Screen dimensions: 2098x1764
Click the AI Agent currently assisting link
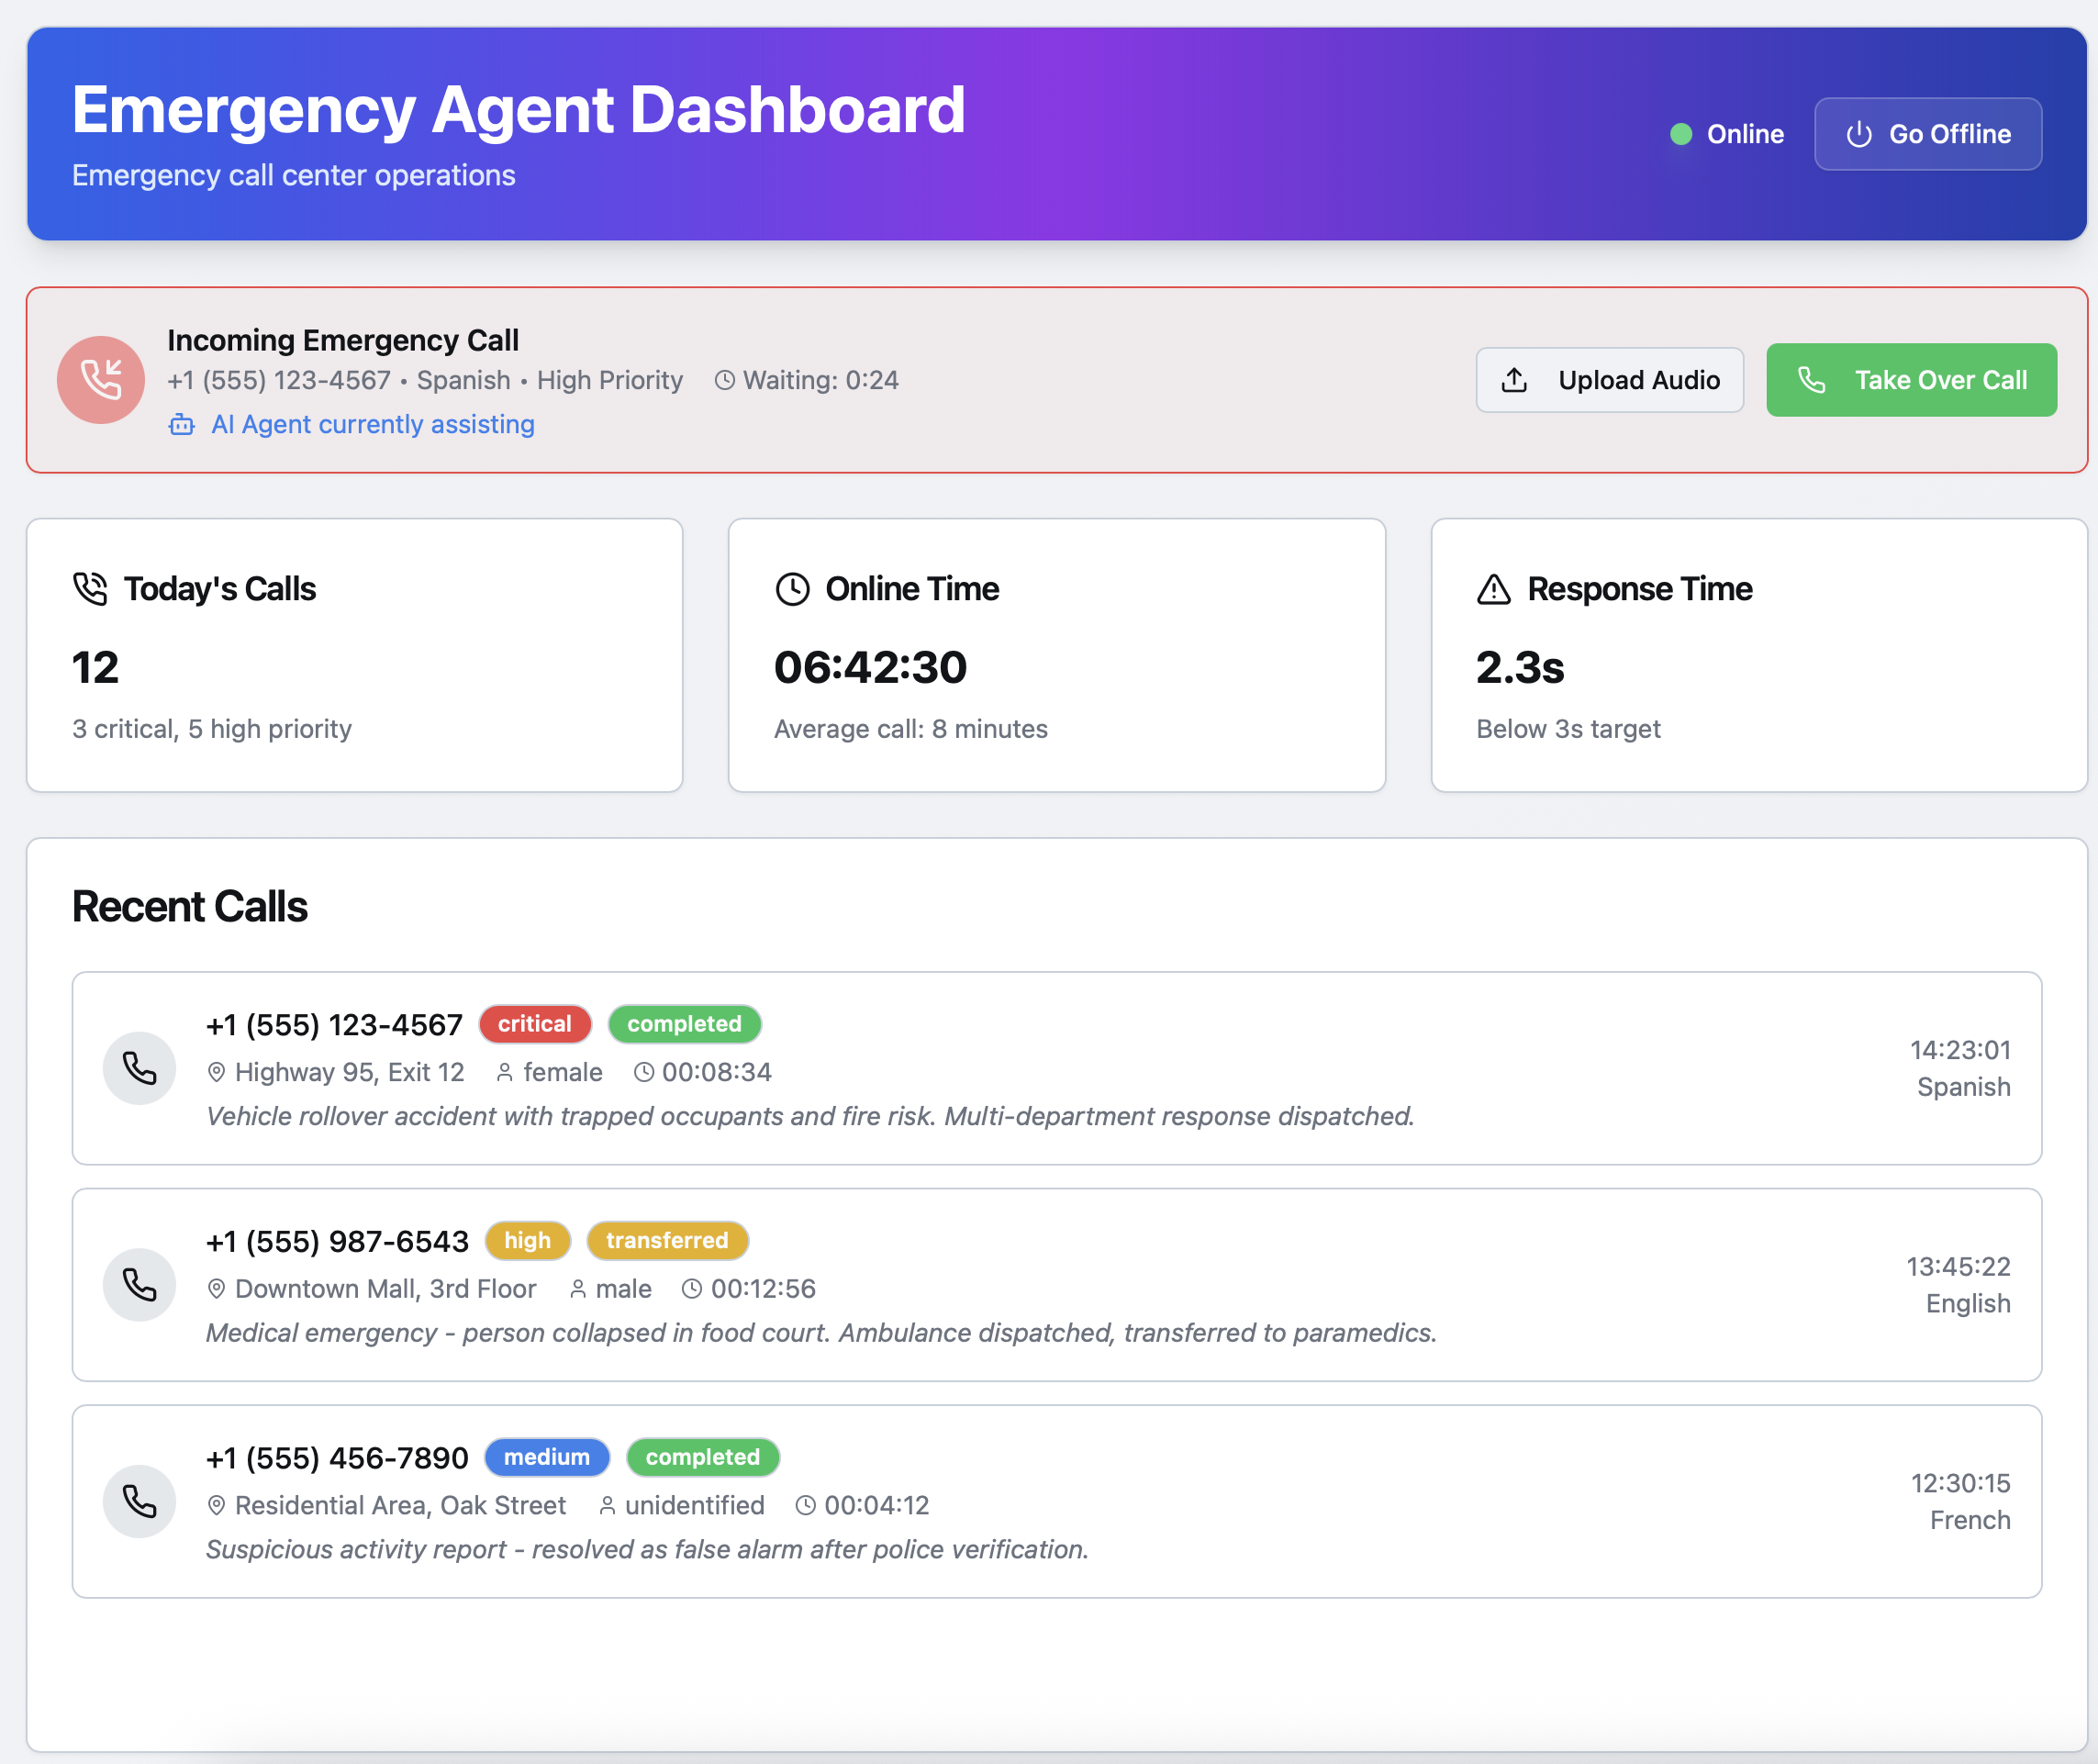(x=372, y=424)
